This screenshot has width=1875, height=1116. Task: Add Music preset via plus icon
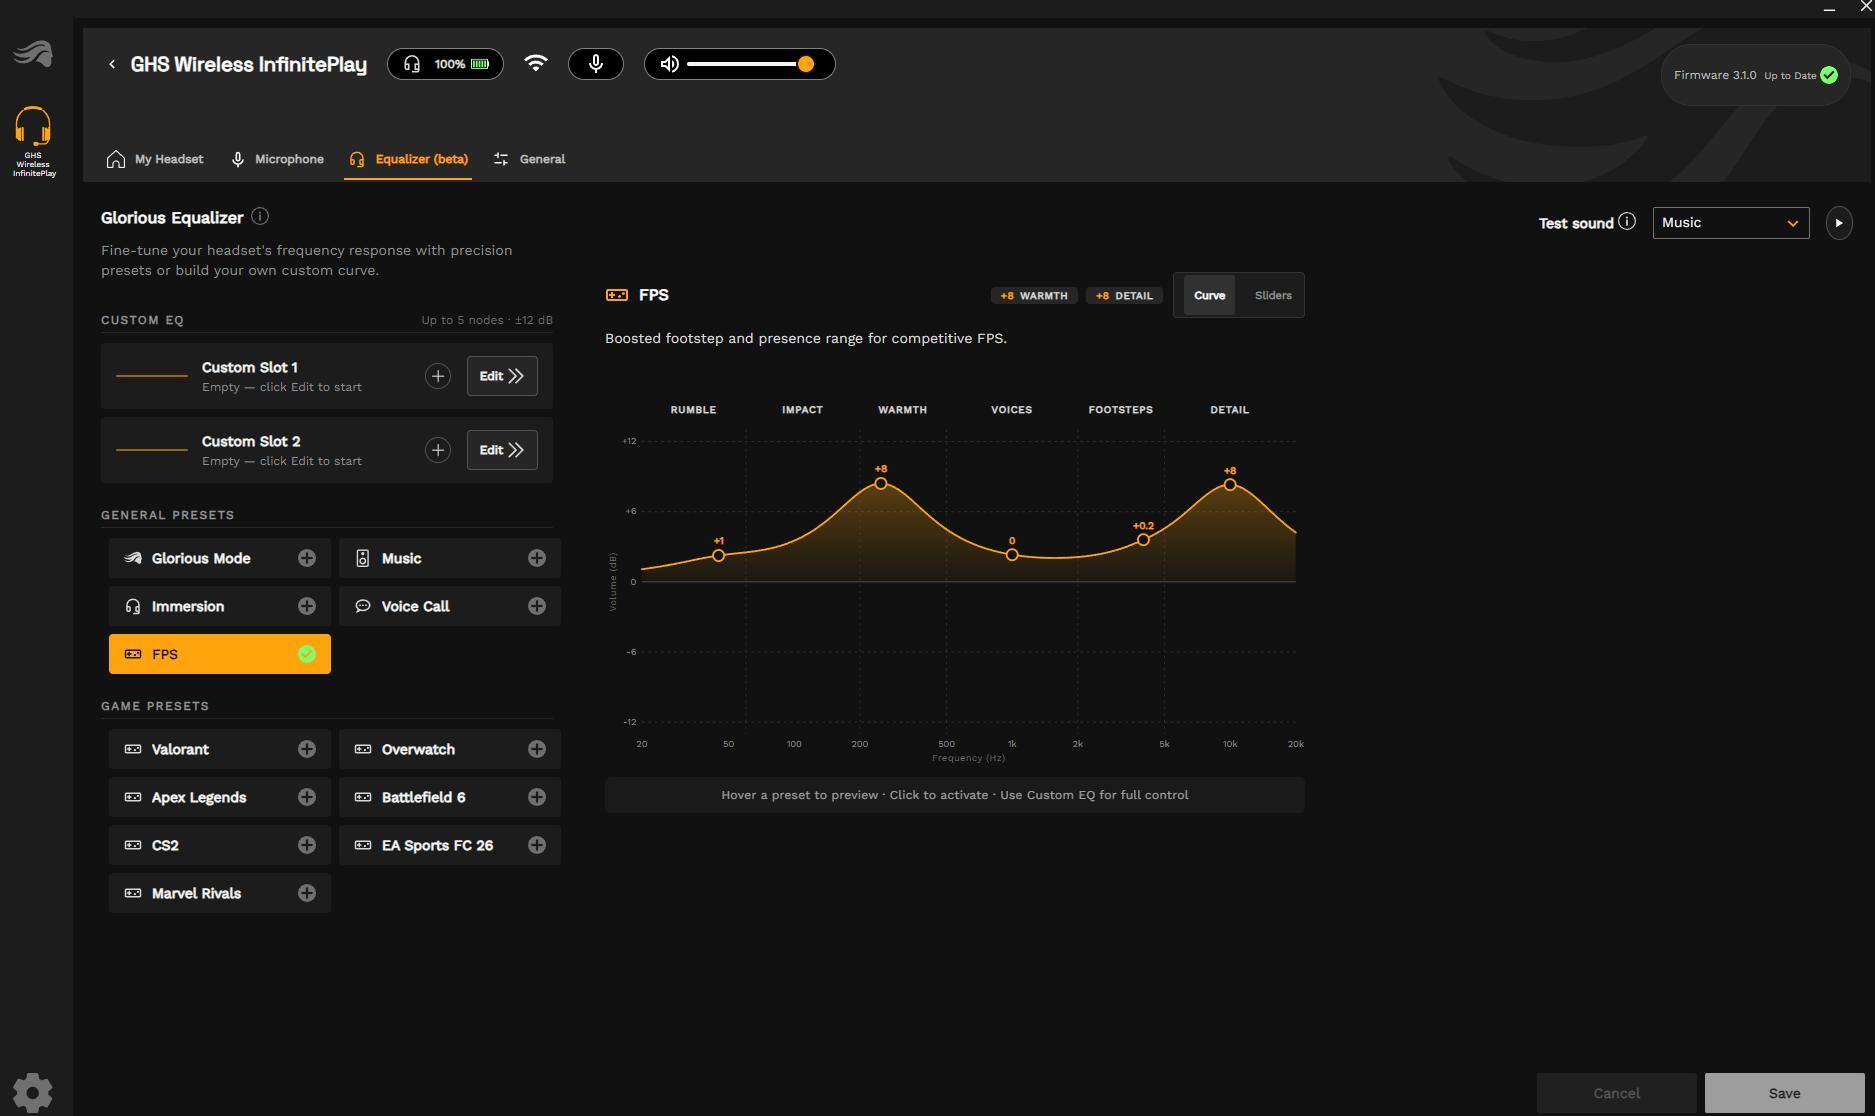click(537, 558)
